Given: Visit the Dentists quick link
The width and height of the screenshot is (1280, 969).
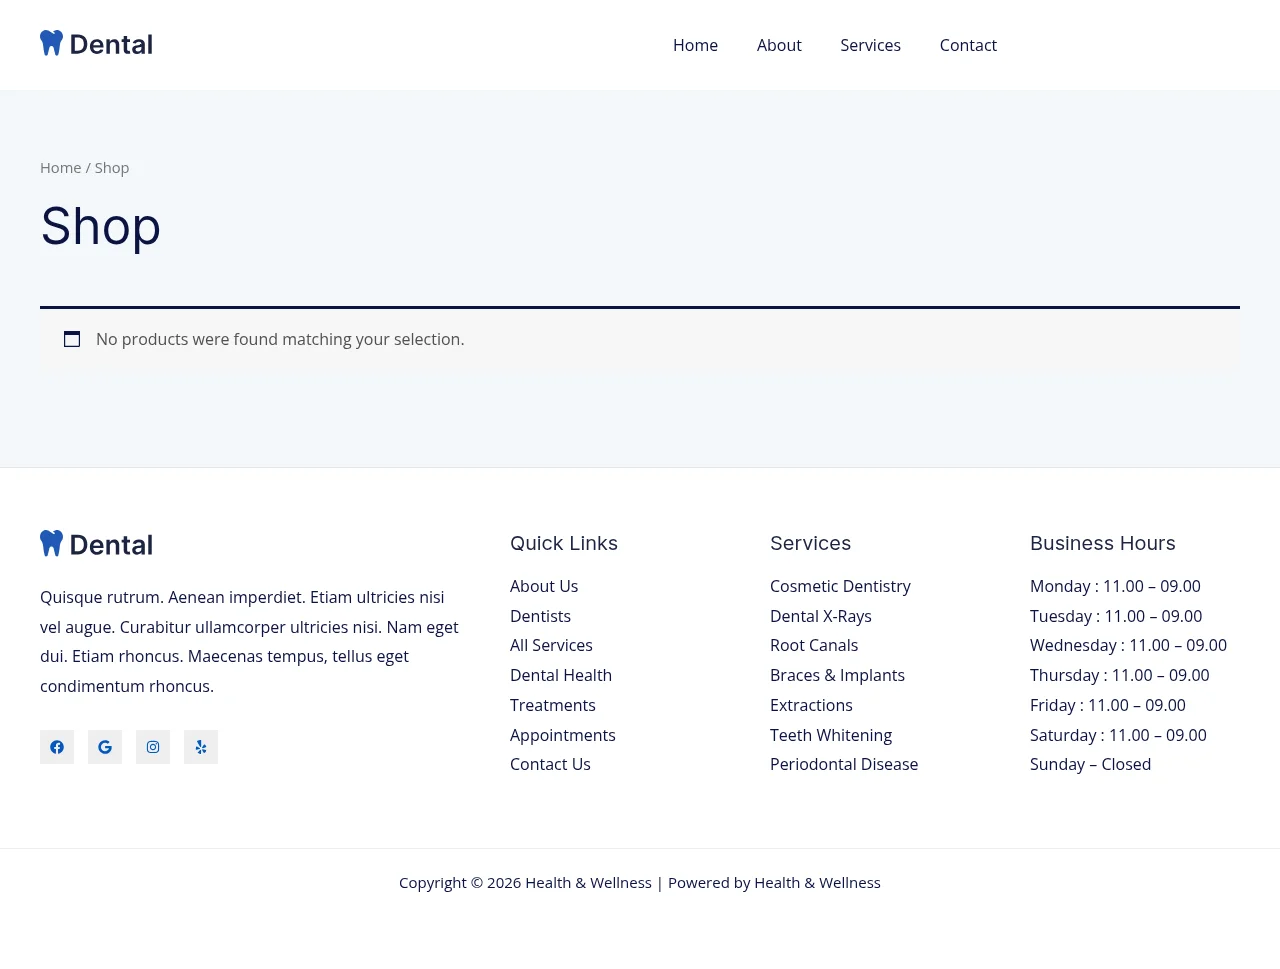Looking at the screenshot, I should pyautogui.click(x=540, y=616).
